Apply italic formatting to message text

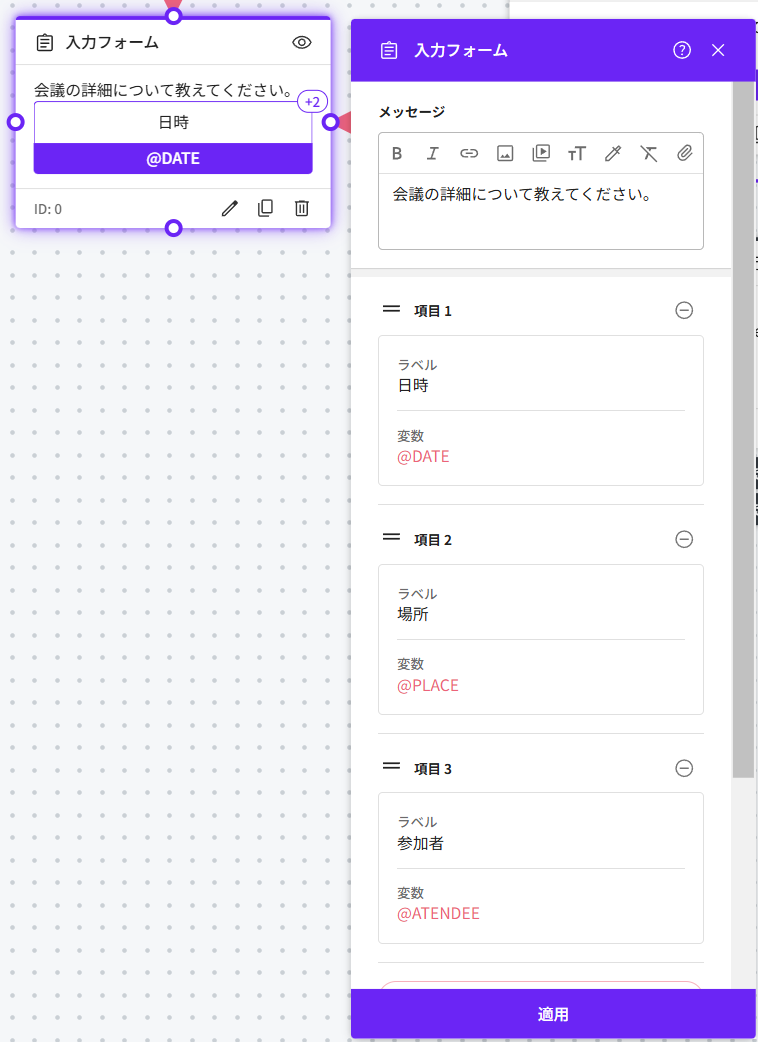[x=433, y=153]
